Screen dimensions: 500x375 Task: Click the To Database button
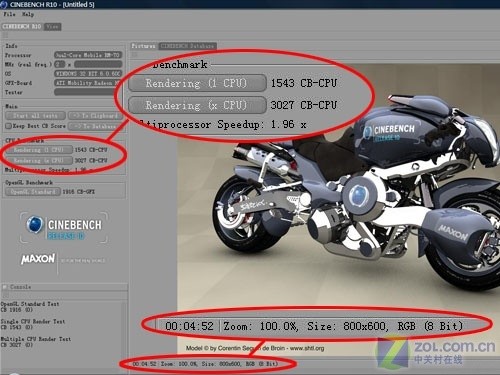[96, 126]
